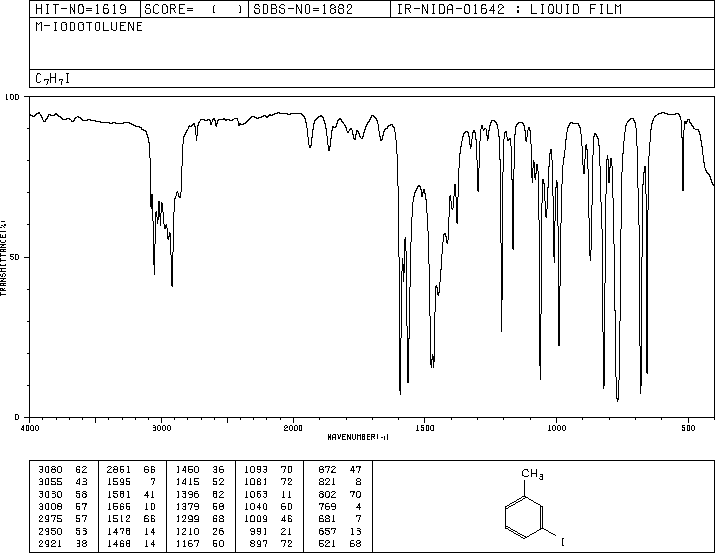Select peak table entry 2921
This screenshot has width=715, height=553.
[x=51, y=543]
